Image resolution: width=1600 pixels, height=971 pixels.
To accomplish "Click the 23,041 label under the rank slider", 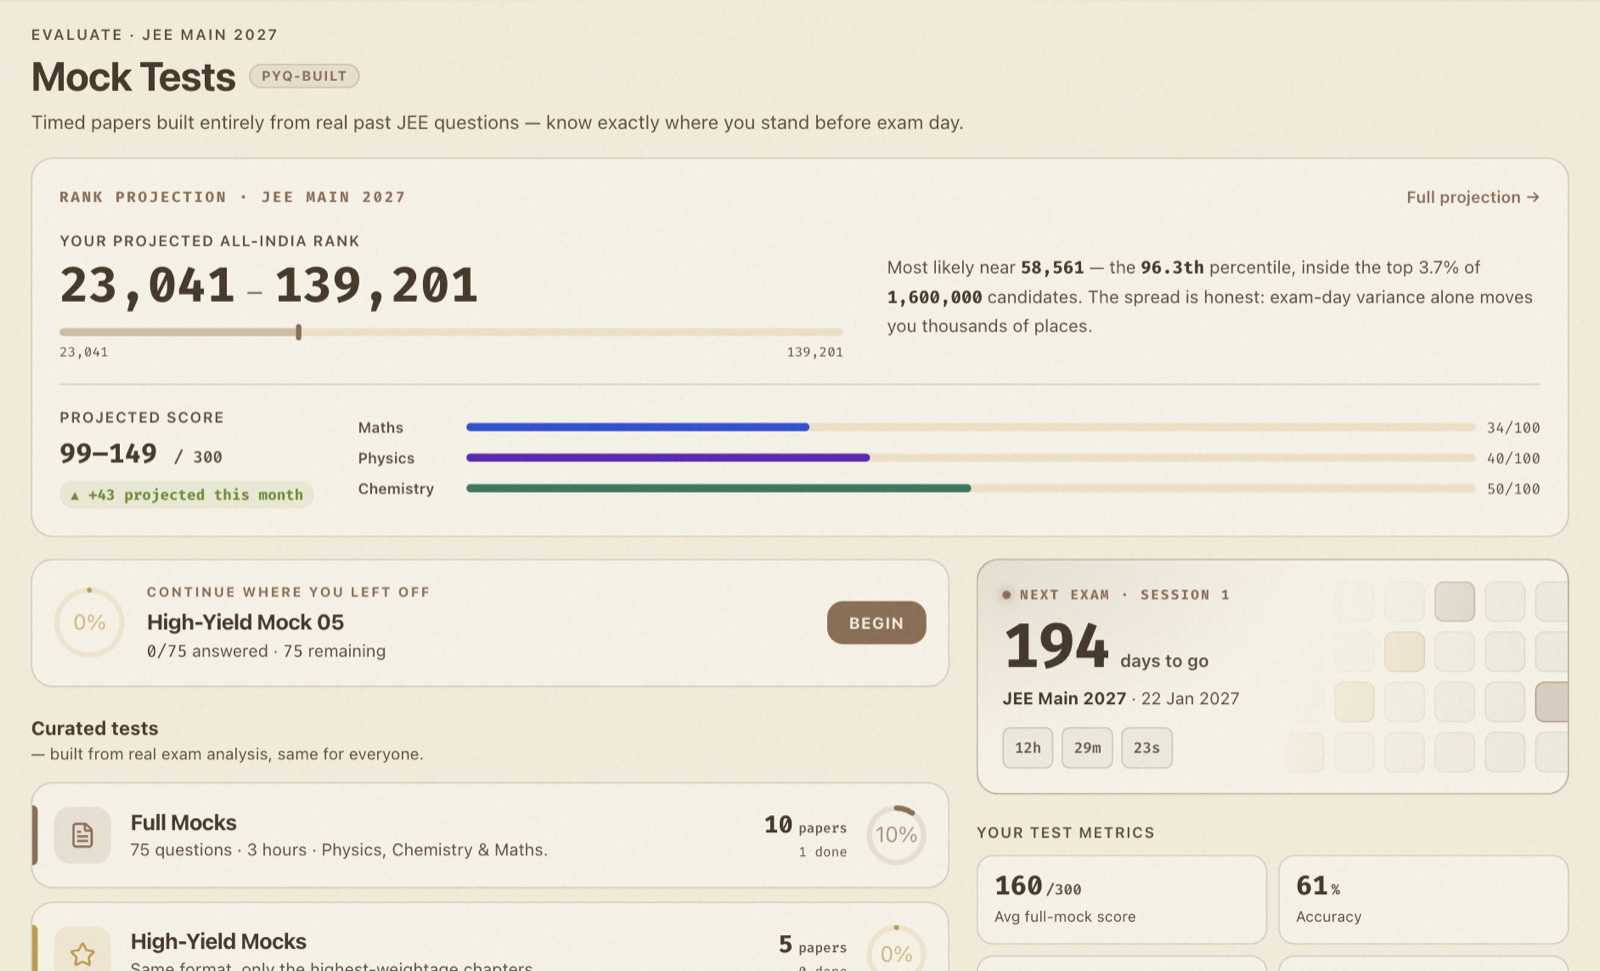I will click(x=84, y=352).
